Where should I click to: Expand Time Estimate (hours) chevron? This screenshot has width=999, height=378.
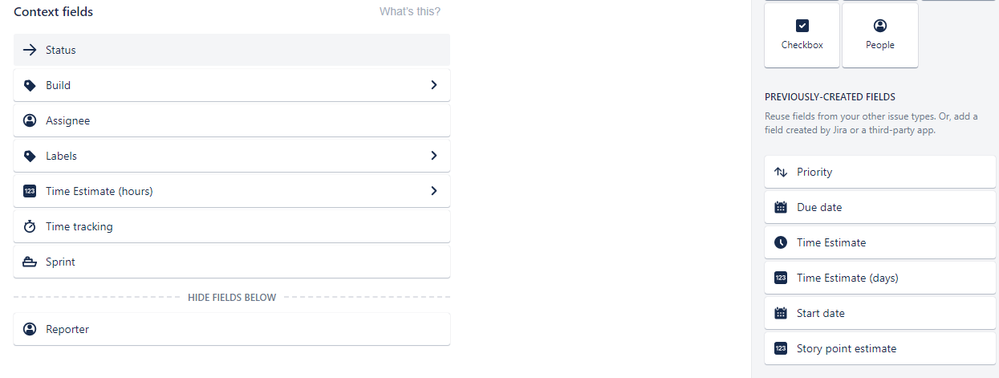point(434,191)
